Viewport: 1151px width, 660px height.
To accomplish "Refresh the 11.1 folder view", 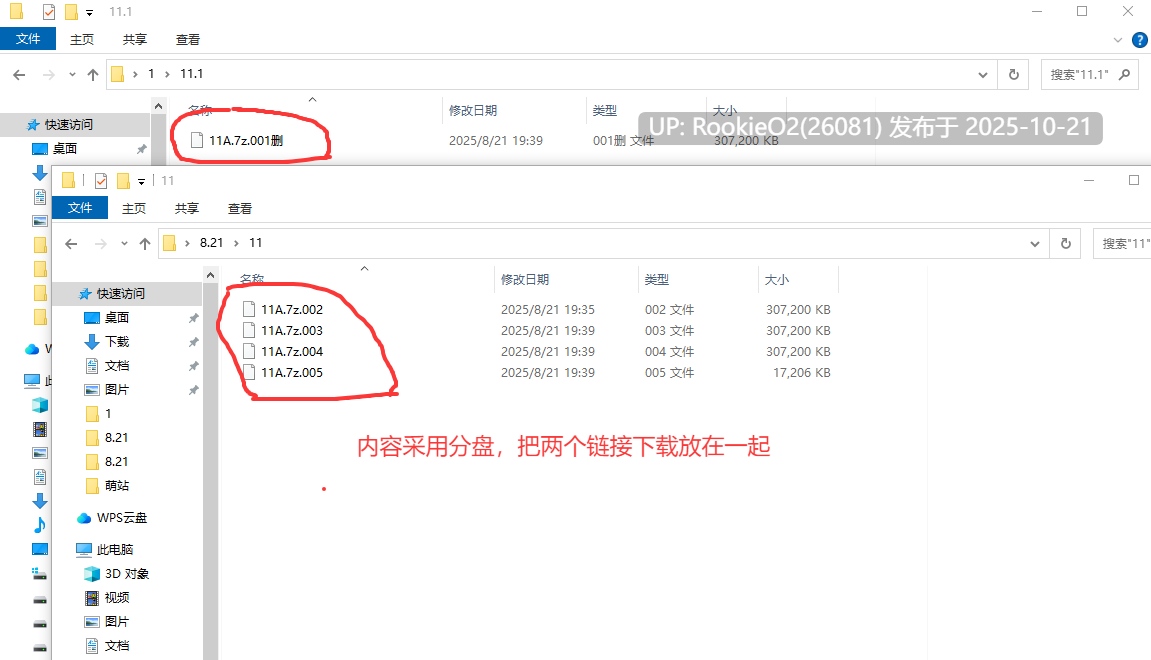I will (1014, 75).
